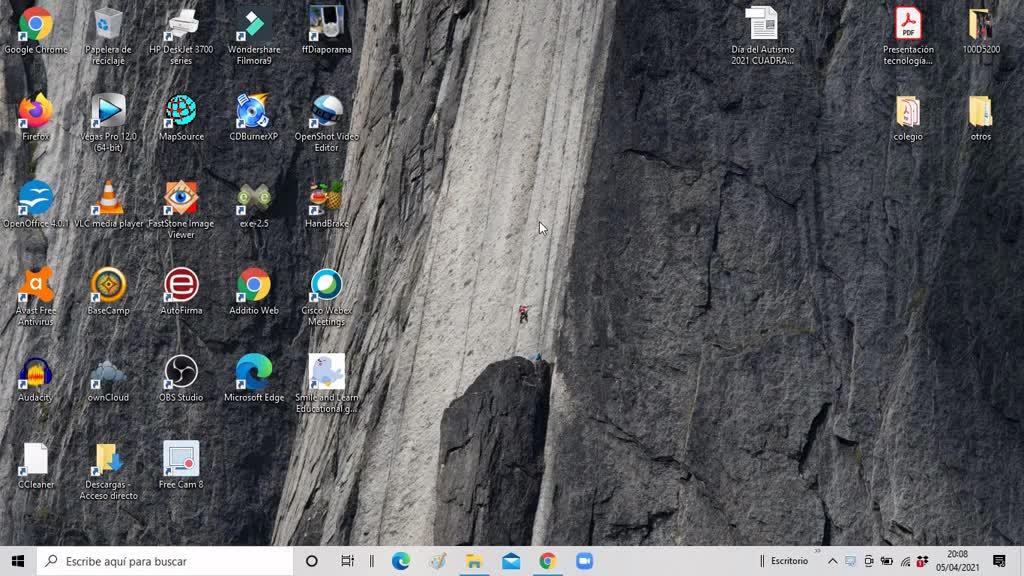Image resolution: width=1024 pixels, height=576 pixels.
Task: Launch the Wondershare Filmora9 desktop icon
Action: click(254, 36)
